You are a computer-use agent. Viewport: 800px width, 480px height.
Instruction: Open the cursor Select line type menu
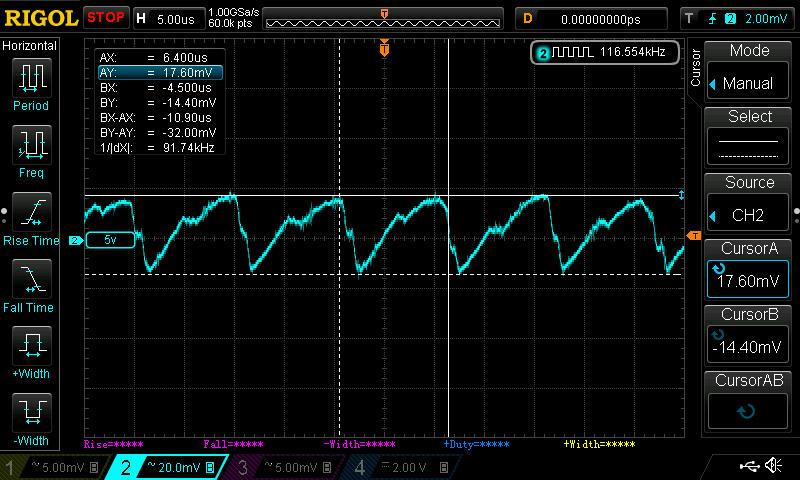point(750,138)
